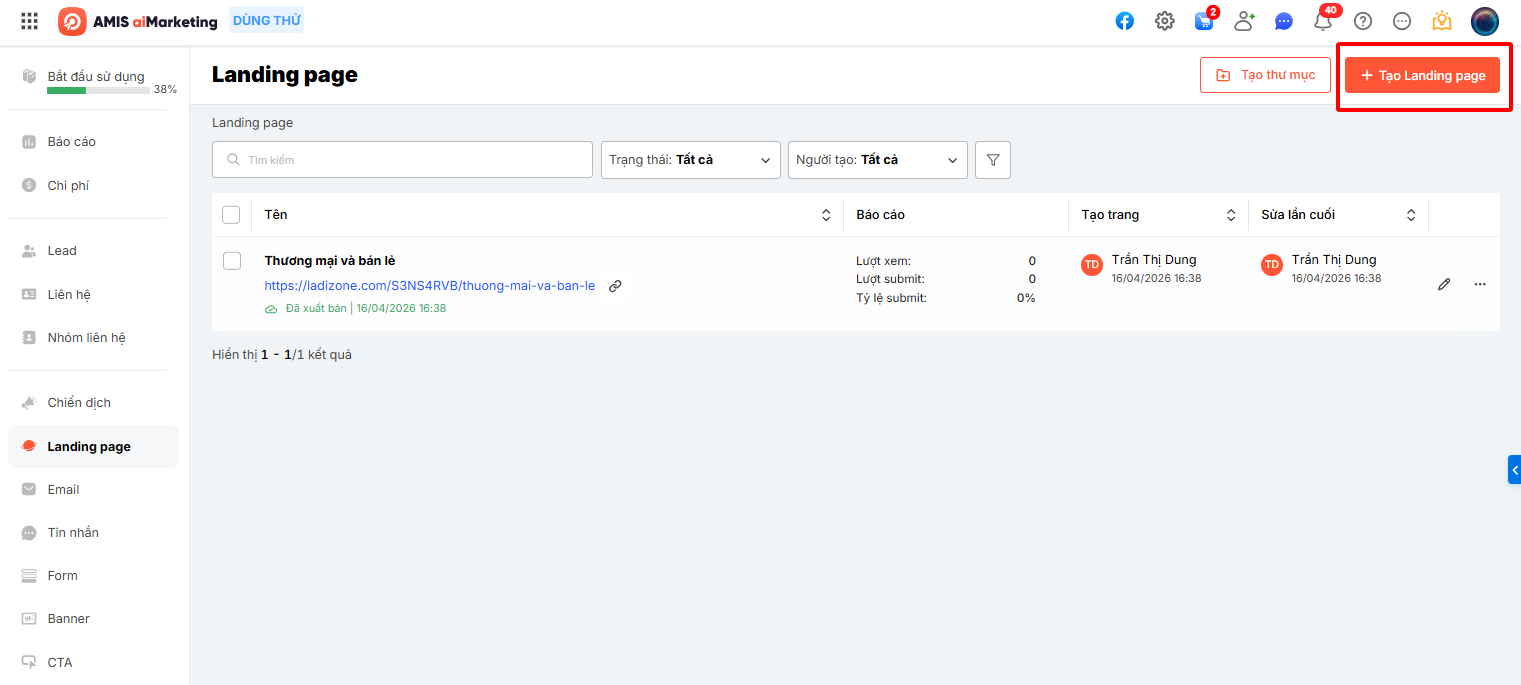The image size is (1521, 685).
Task: Open the app launcher grid icon
Action: click(x=30, y=21)
